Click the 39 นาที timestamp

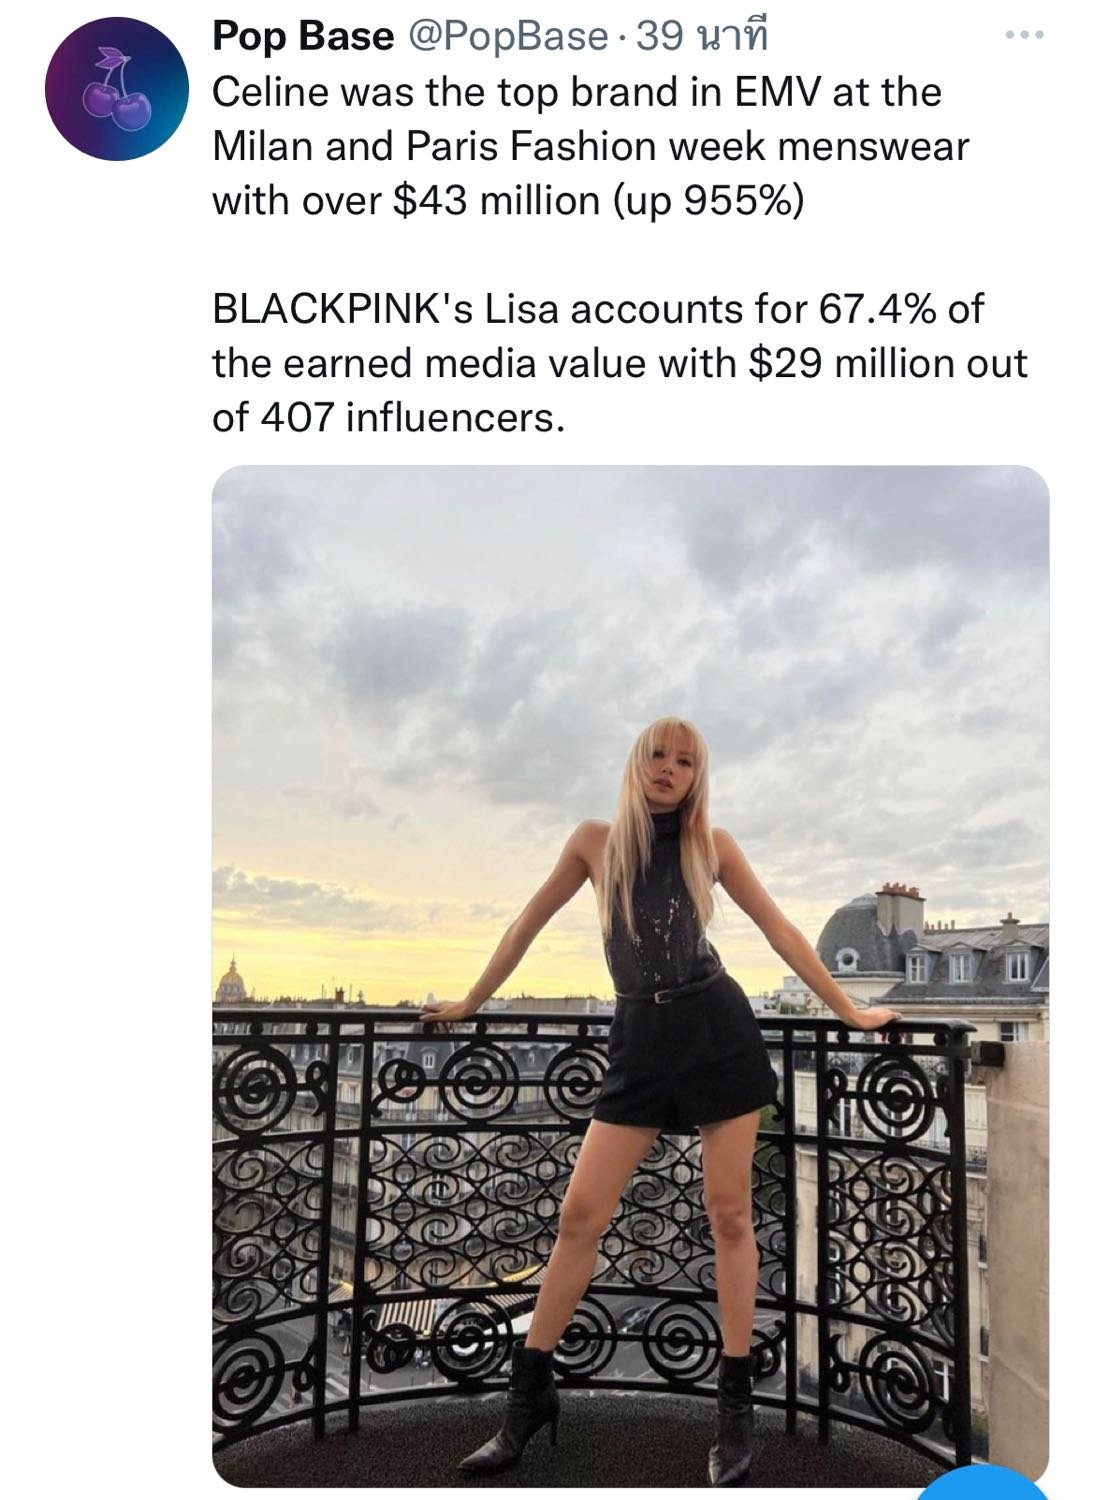(702, 37)
